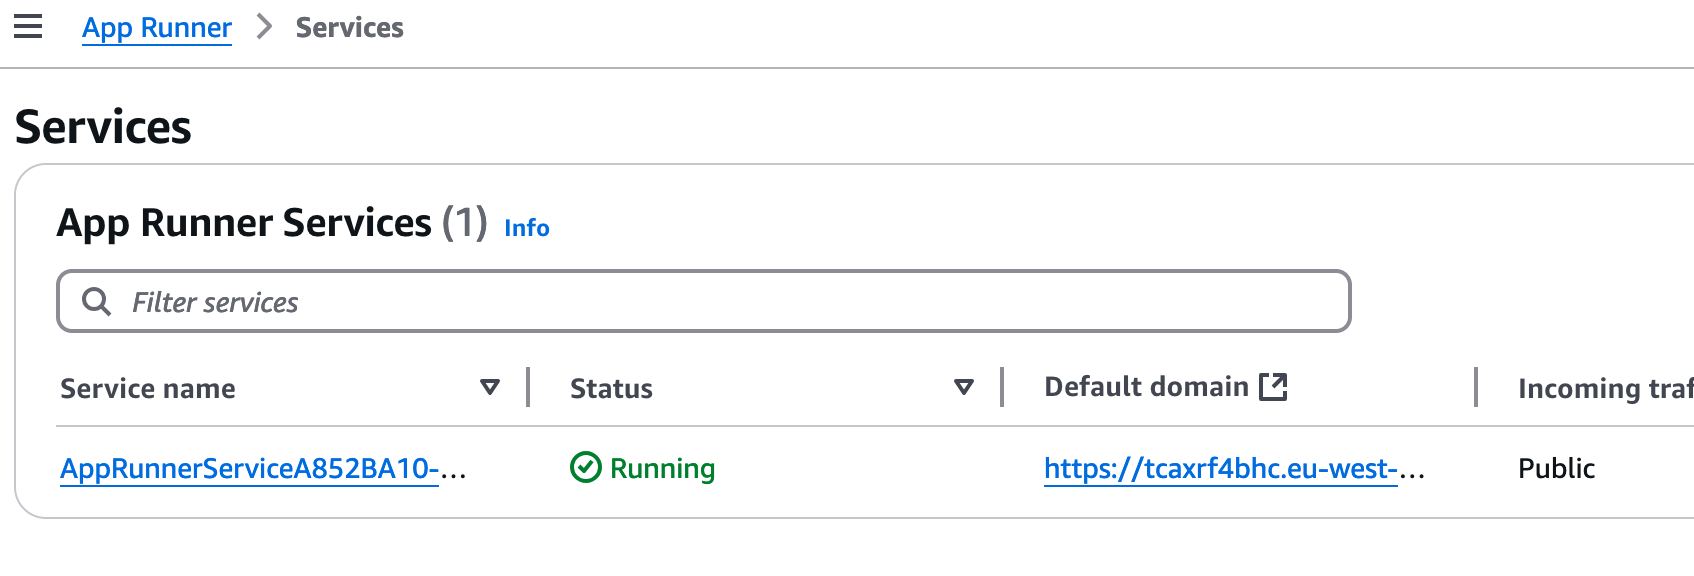Click the Services breadcrumb item
This screenshot has height=576, width=1694.
[349, 28]
